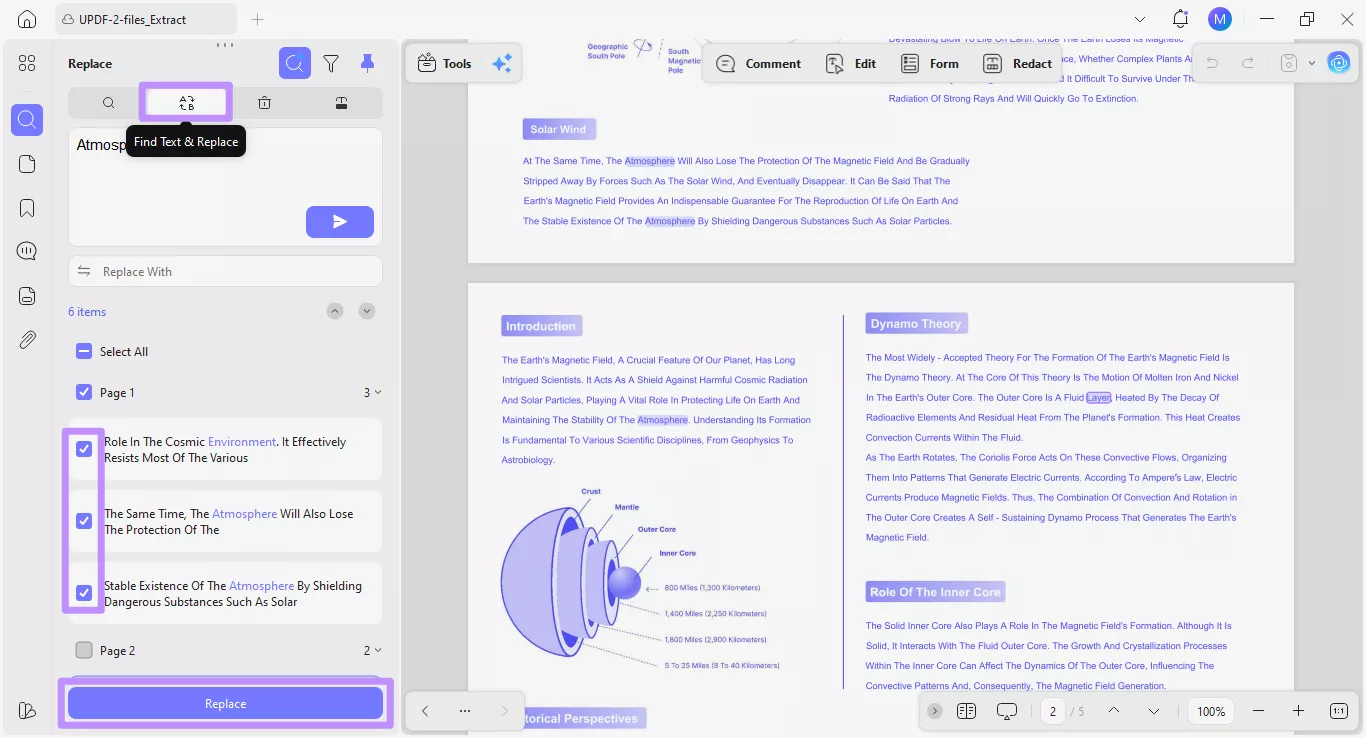The height and width of the screenshot is (738, 1366).
Task: Redo the last action
Action: (1248, 63)
